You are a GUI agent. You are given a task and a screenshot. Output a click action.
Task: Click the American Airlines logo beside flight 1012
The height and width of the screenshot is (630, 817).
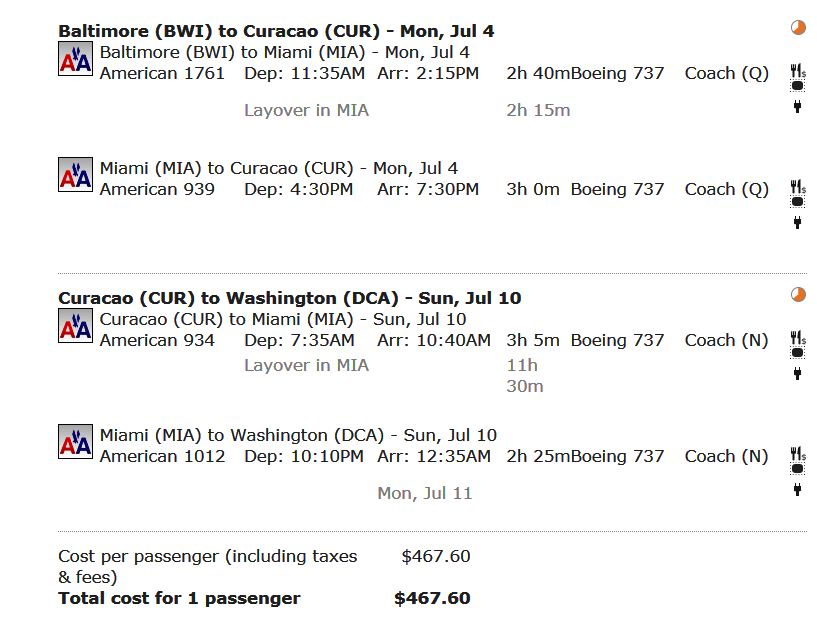tap(76, 442)
